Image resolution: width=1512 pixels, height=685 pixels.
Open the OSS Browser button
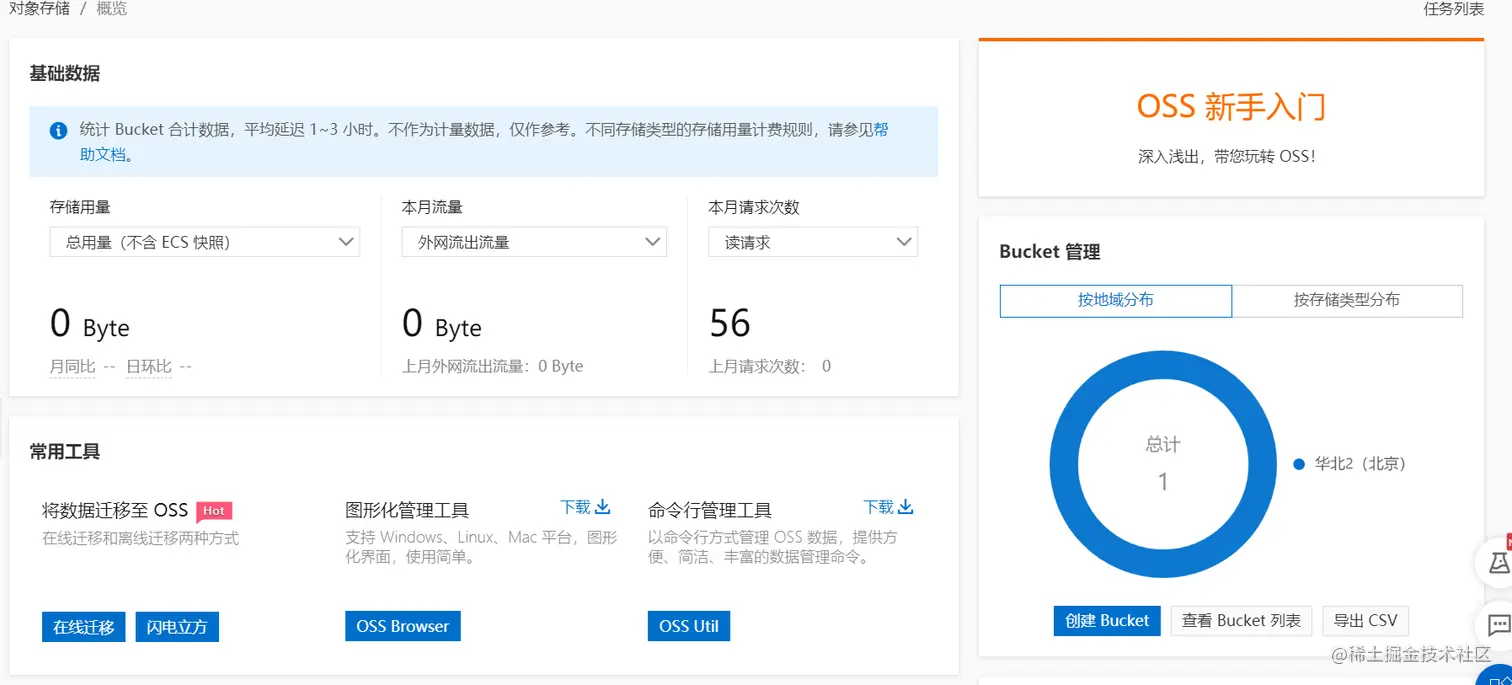point(402,627)
